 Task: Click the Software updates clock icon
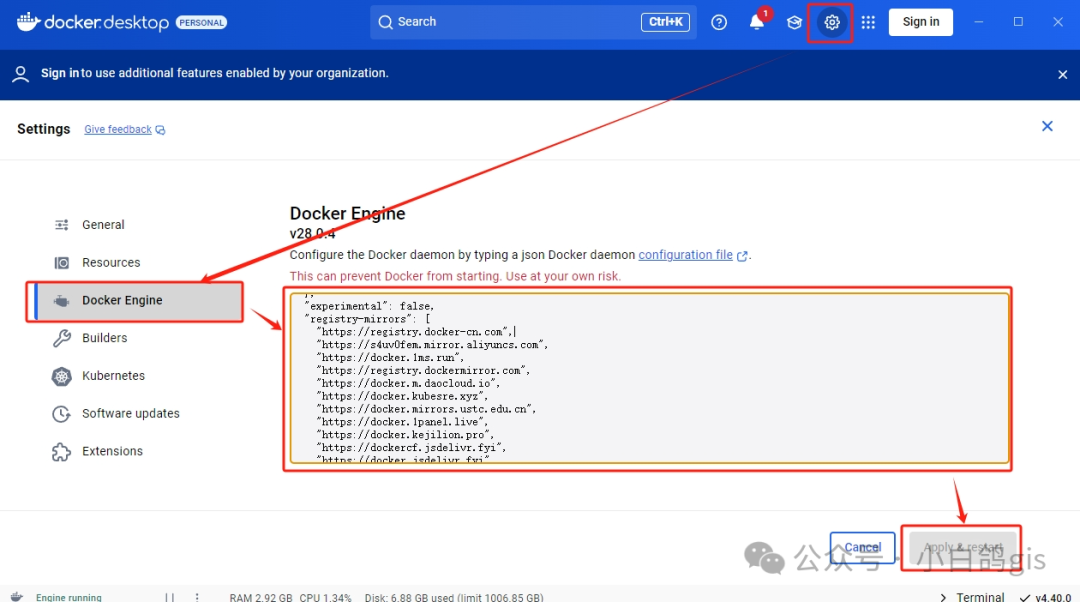[61, 413]
